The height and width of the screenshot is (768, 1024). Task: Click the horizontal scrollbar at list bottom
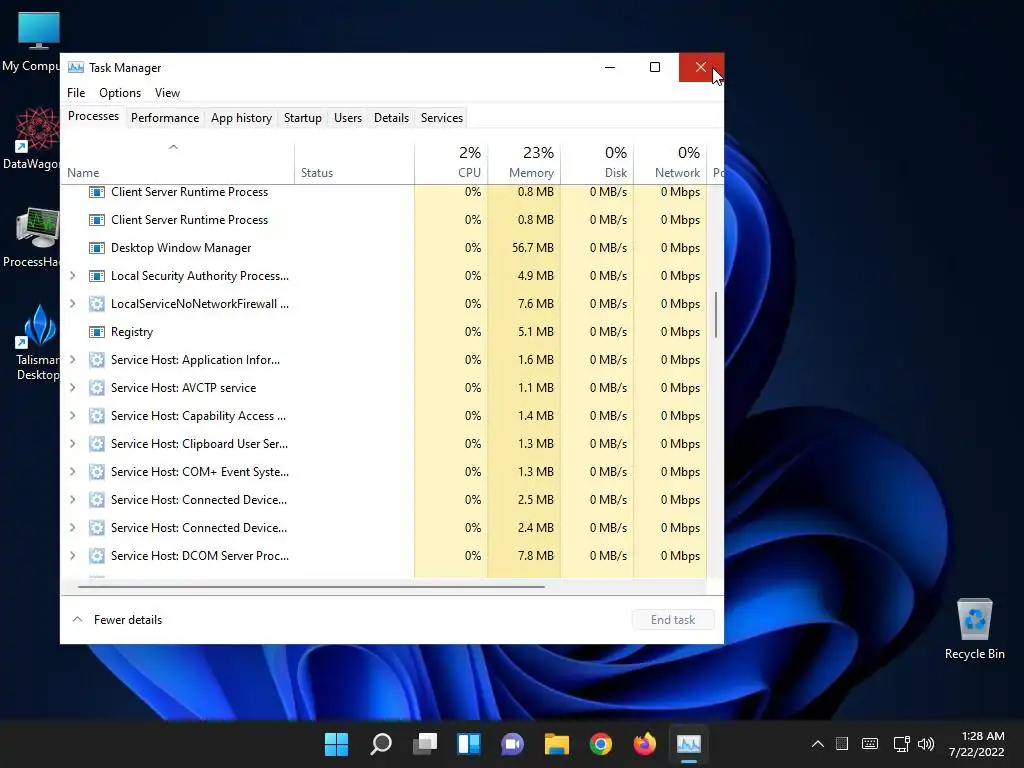(x=311, y=587)
